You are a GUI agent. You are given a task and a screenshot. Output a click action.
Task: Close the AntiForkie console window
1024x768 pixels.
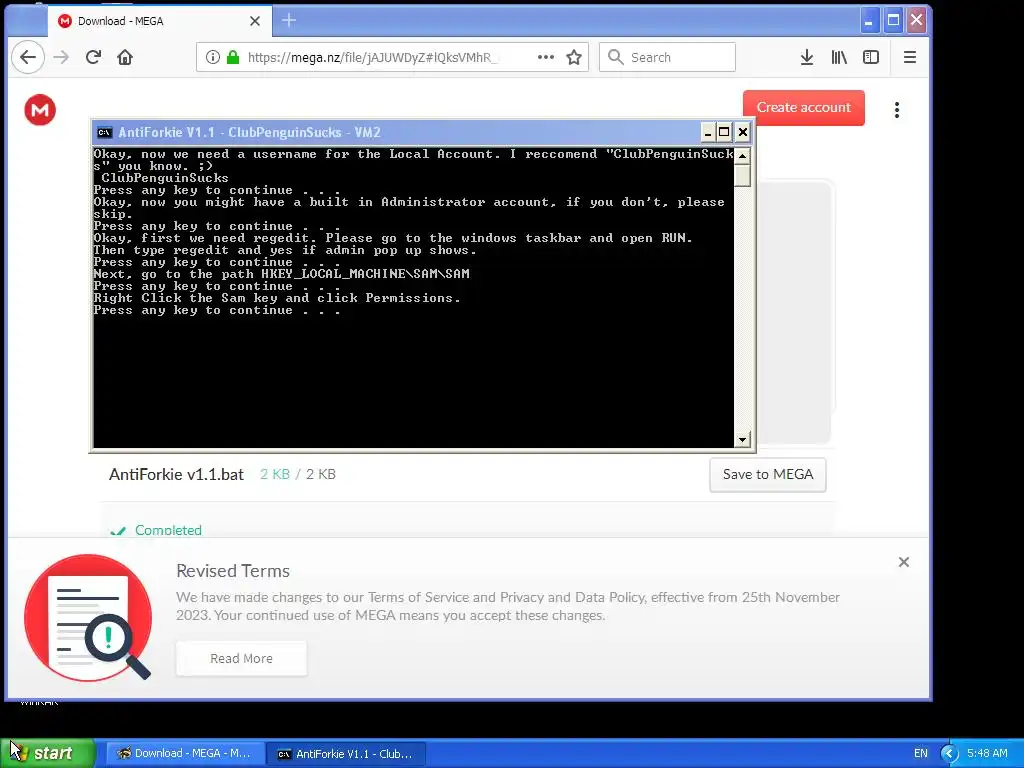(x=743, y=133)
